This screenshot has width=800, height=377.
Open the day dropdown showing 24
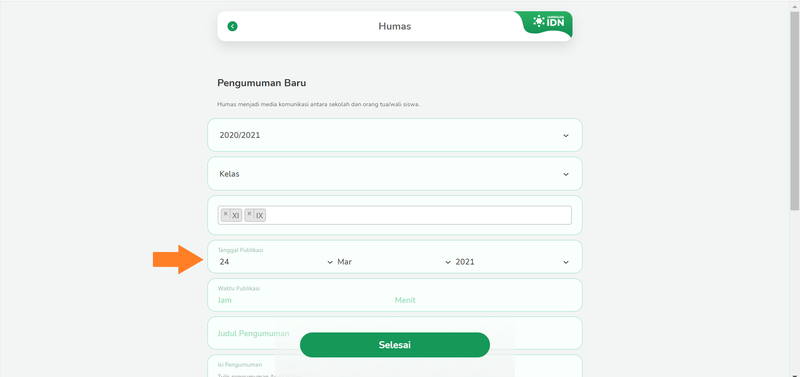click(x=276, y=262)
